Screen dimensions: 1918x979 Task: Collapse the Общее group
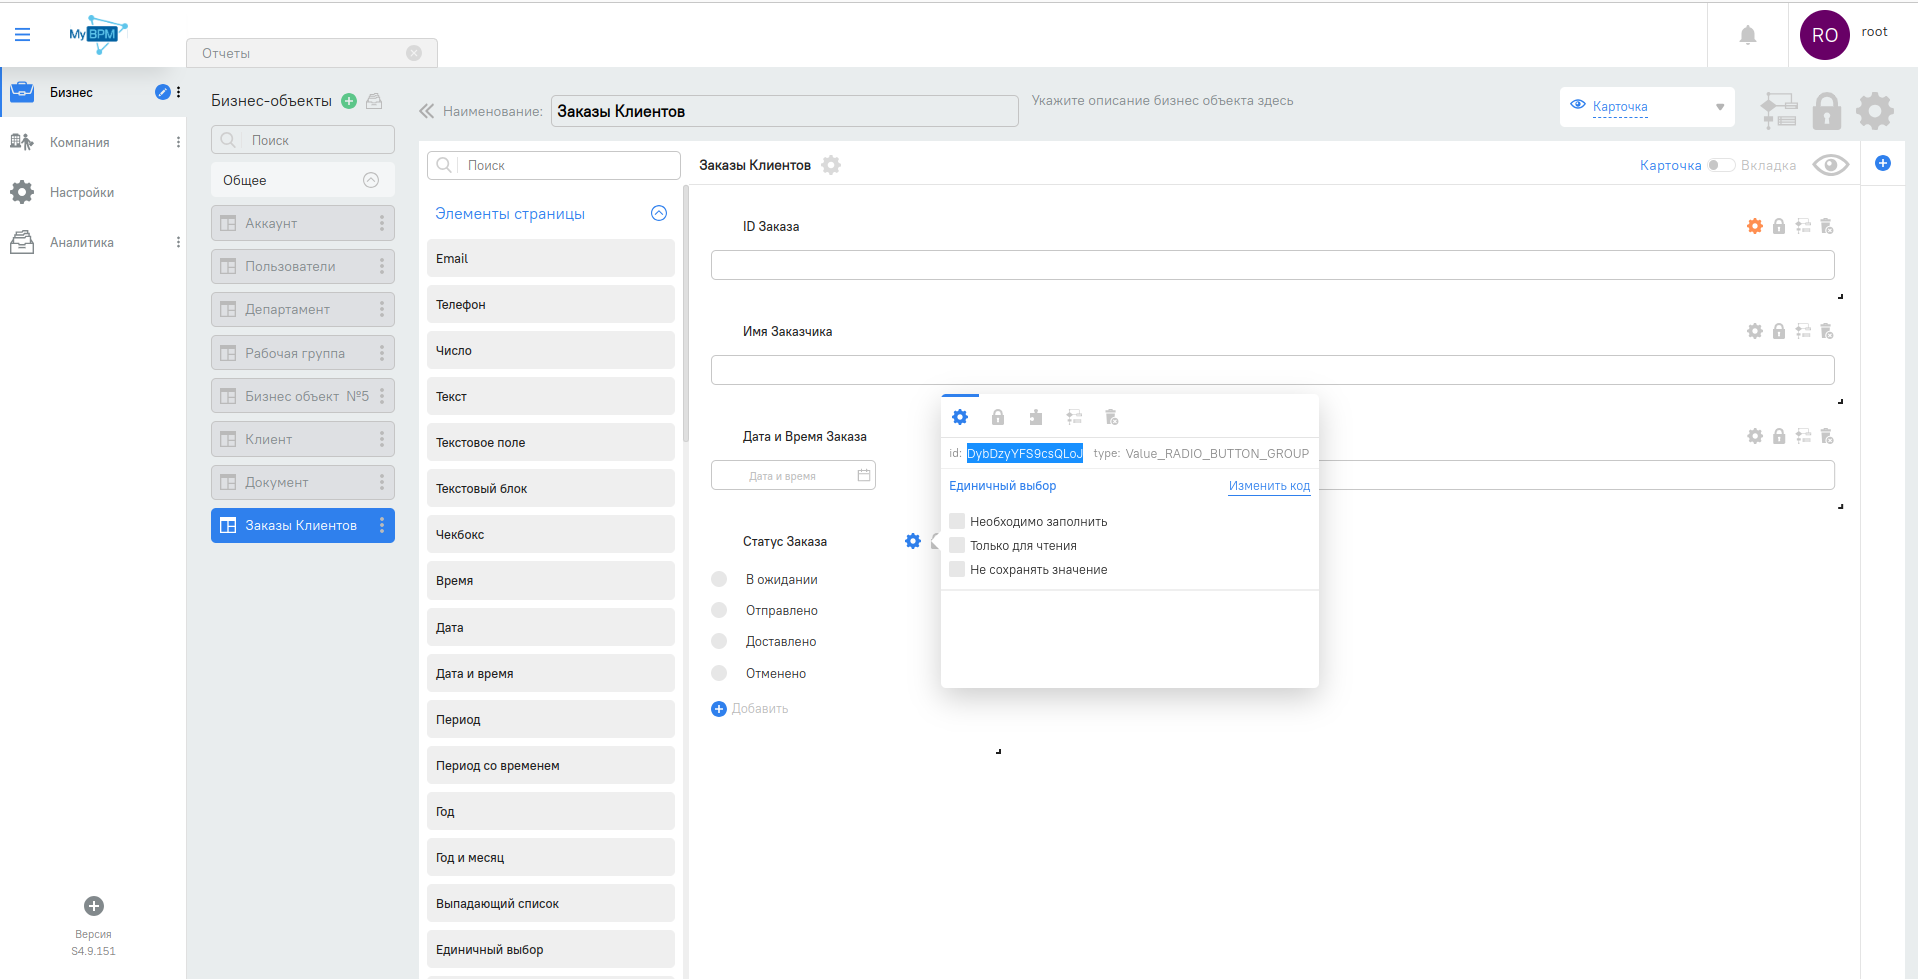(371, 180)
